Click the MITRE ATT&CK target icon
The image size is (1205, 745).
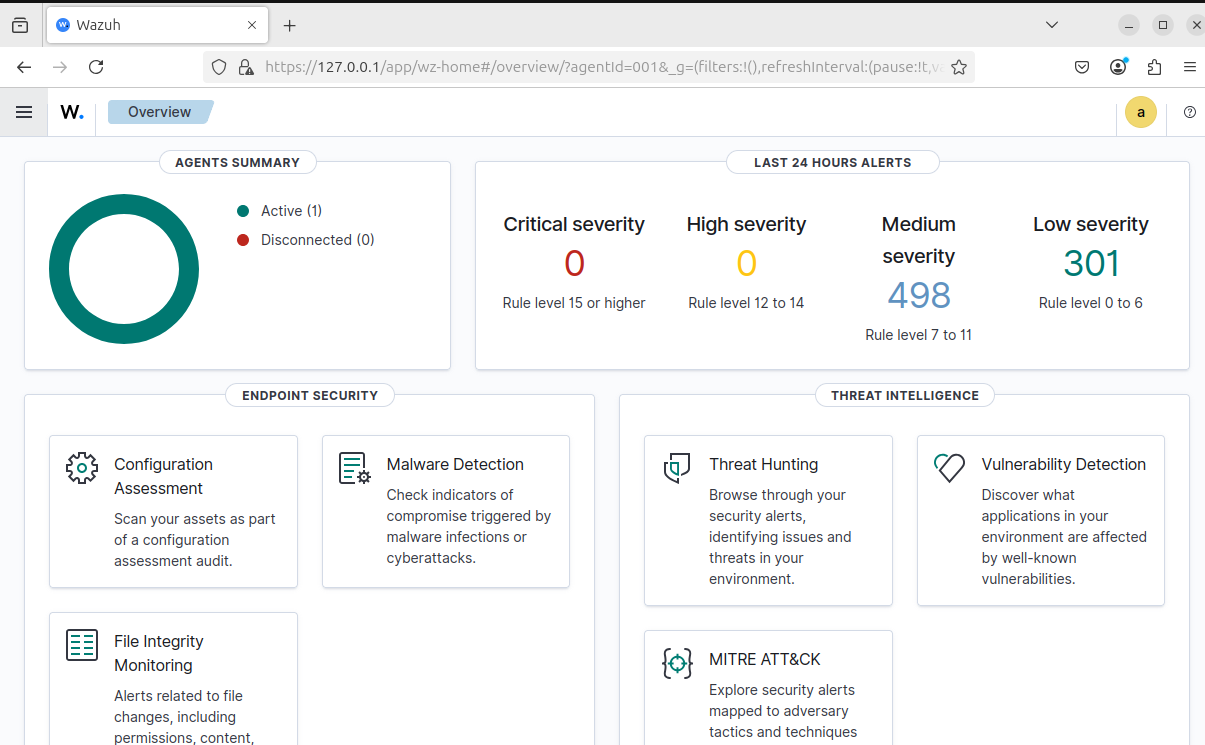[x=677, y=663]
